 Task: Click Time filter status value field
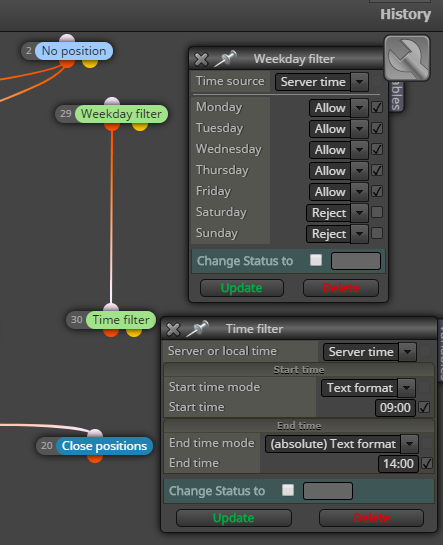click(x=328, y=491)
